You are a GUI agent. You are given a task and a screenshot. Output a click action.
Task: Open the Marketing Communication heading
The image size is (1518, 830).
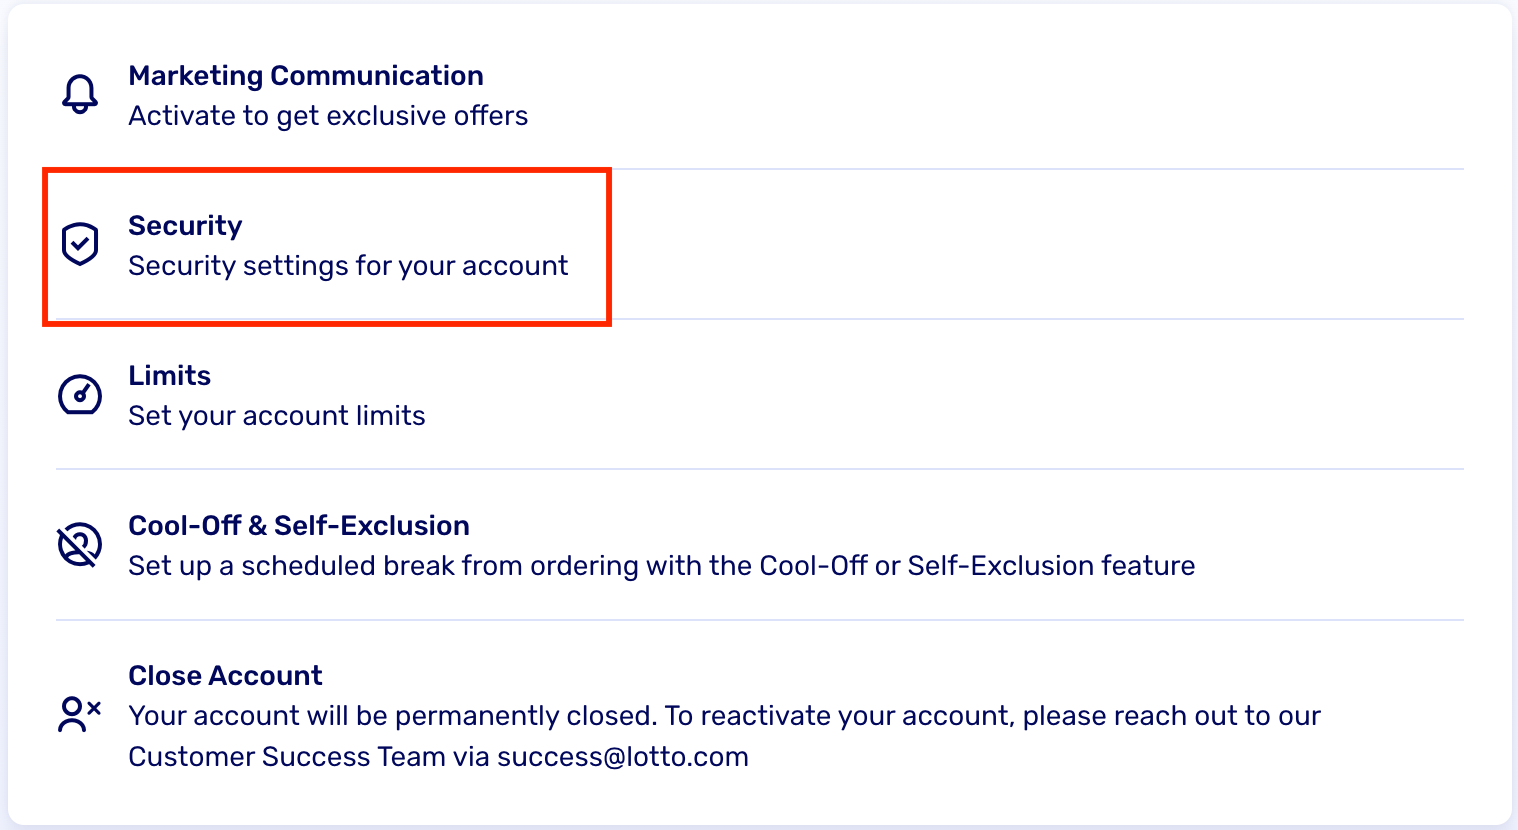[x=306, y=76]
